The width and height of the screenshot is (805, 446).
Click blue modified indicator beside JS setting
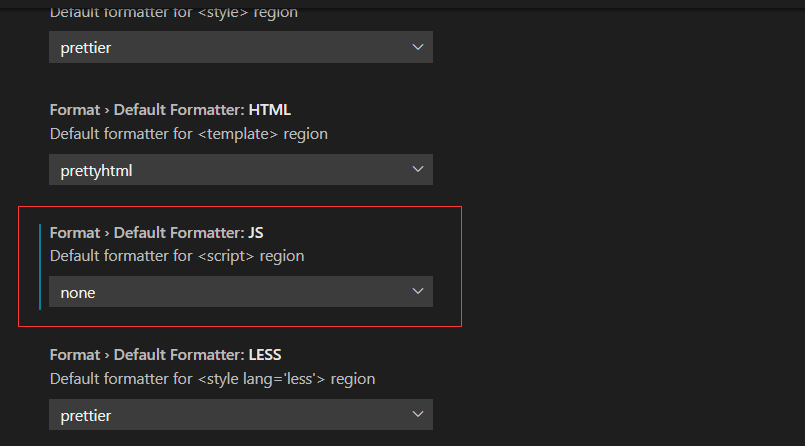[x=40, y=267]
